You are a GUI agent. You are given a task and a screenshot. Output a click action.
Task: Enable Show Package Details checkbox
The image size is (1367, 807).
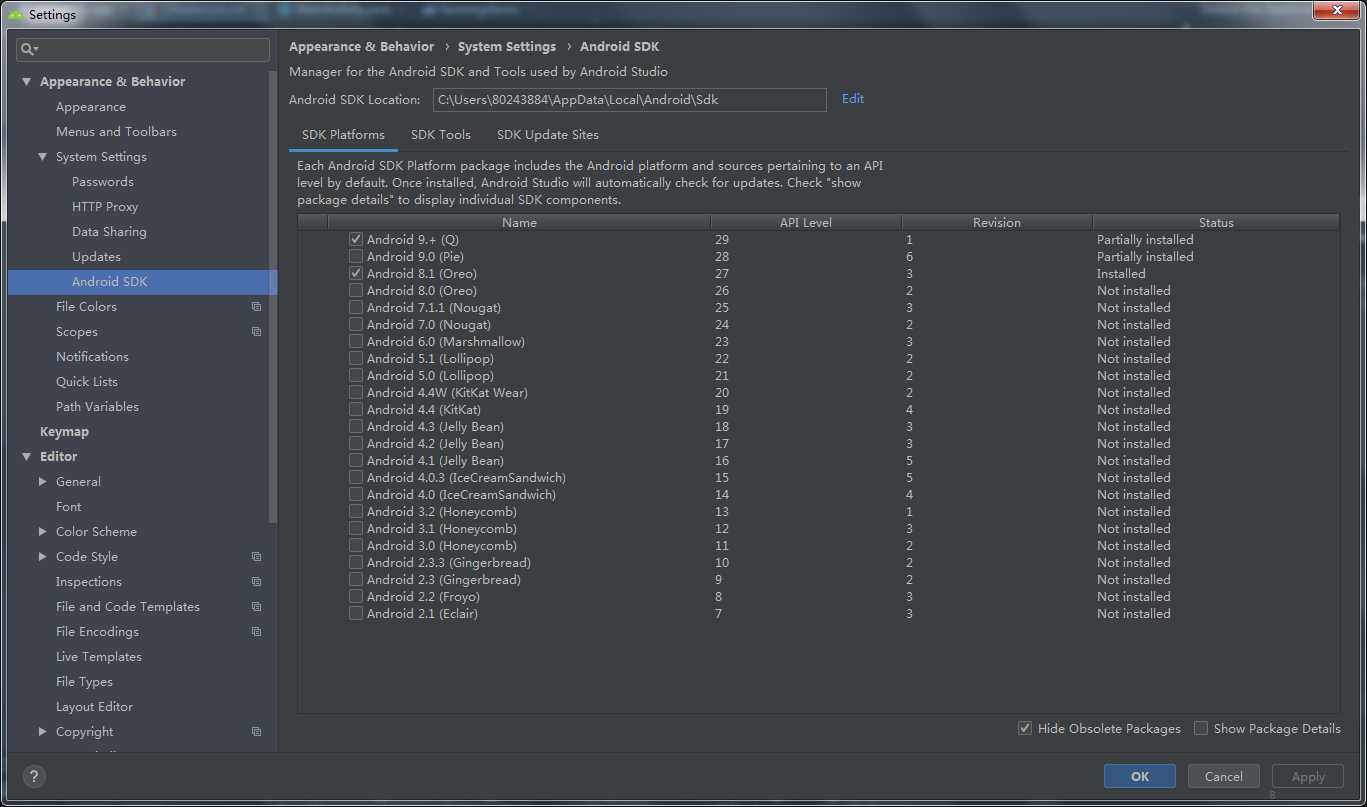1201,728
